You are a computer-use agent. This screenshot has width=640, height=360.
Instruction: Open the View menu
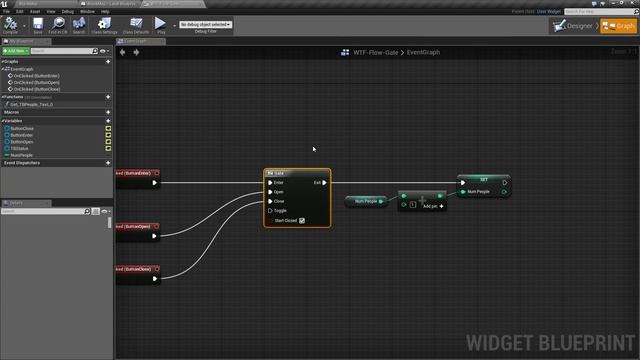[x=51, y=11]
